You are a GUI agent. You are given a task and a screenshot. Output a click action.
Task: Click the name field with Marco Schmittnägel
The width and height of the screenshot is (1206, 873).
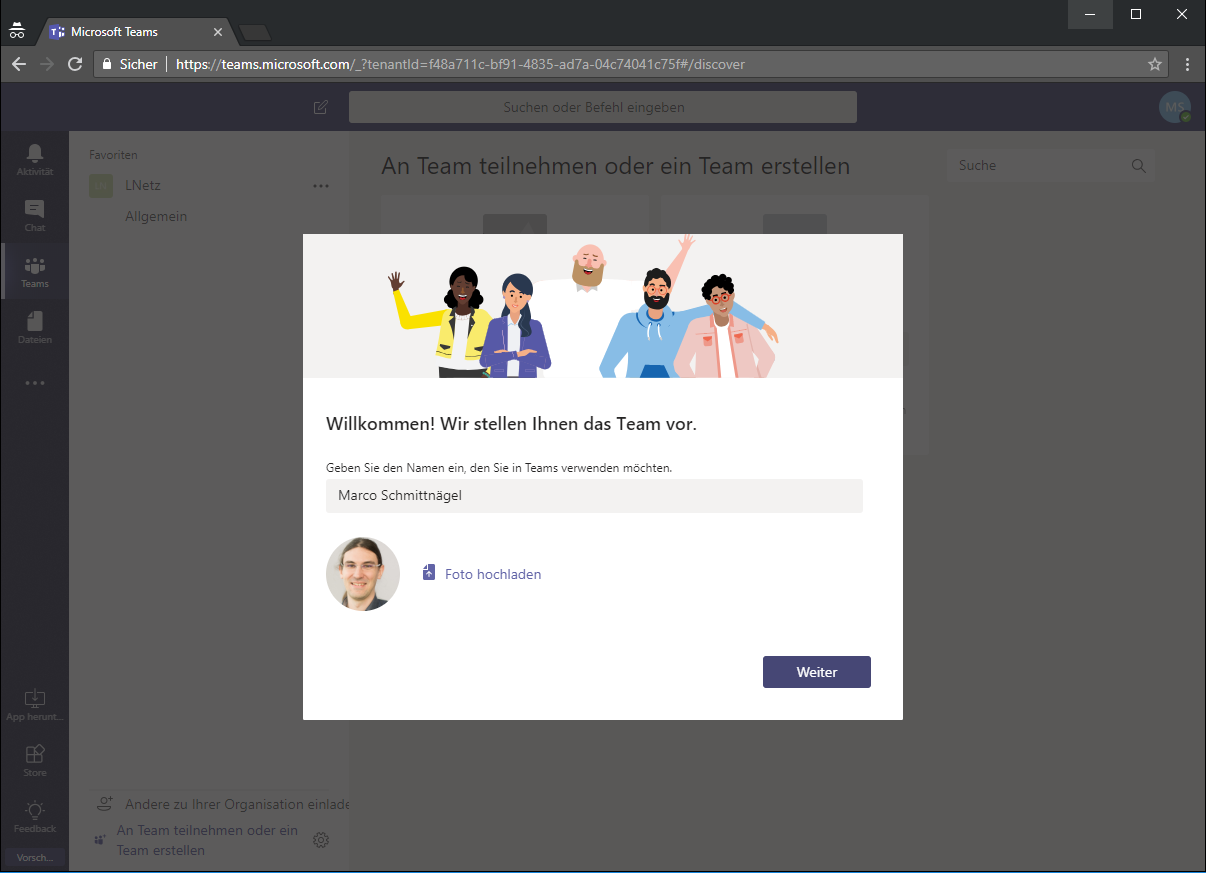594,496
